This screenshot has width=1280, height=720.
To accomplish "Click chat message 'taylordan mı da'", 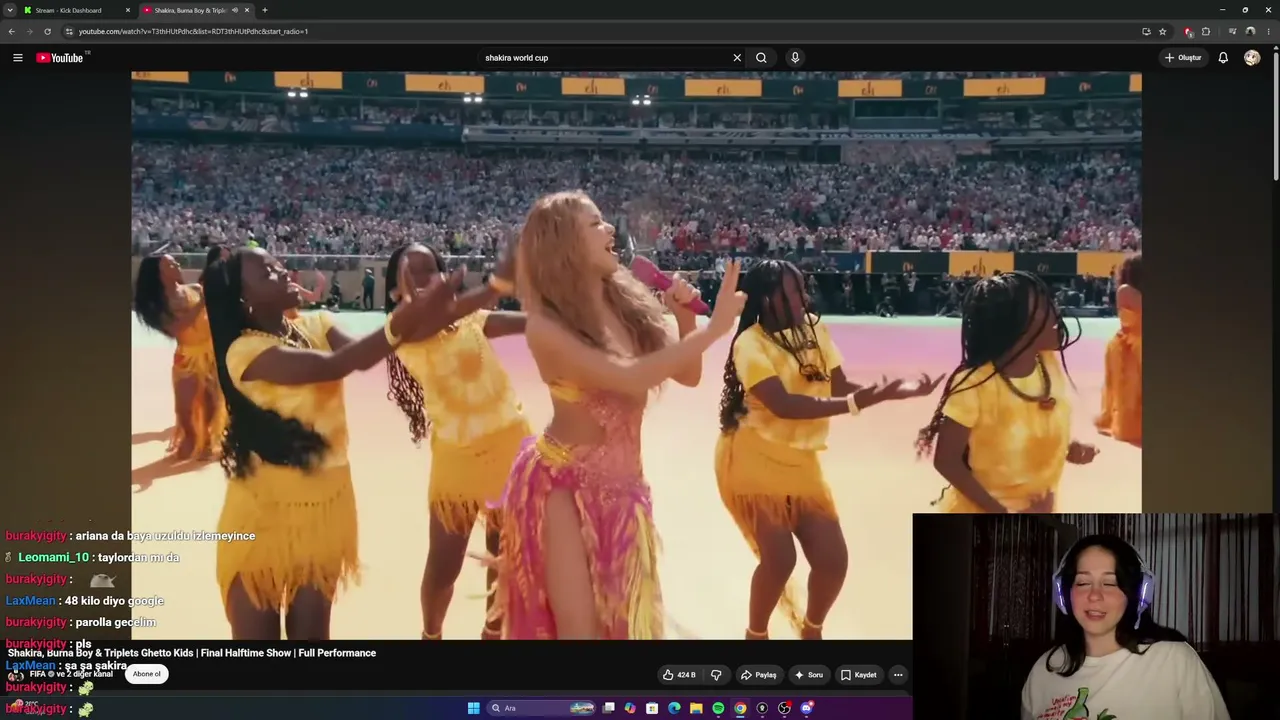I will (x=139, y=557).
